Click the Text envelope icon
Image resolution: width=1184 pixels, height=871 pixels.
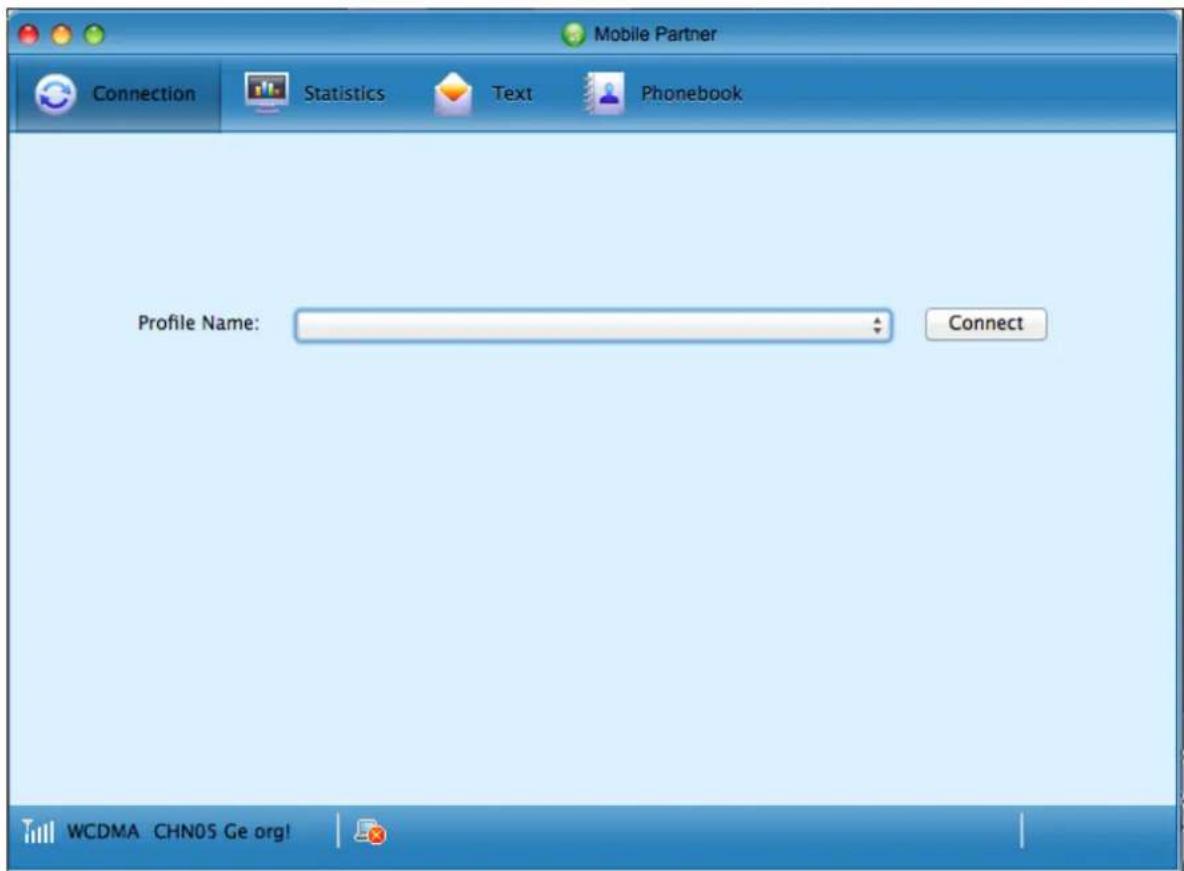tap(453, 94)
